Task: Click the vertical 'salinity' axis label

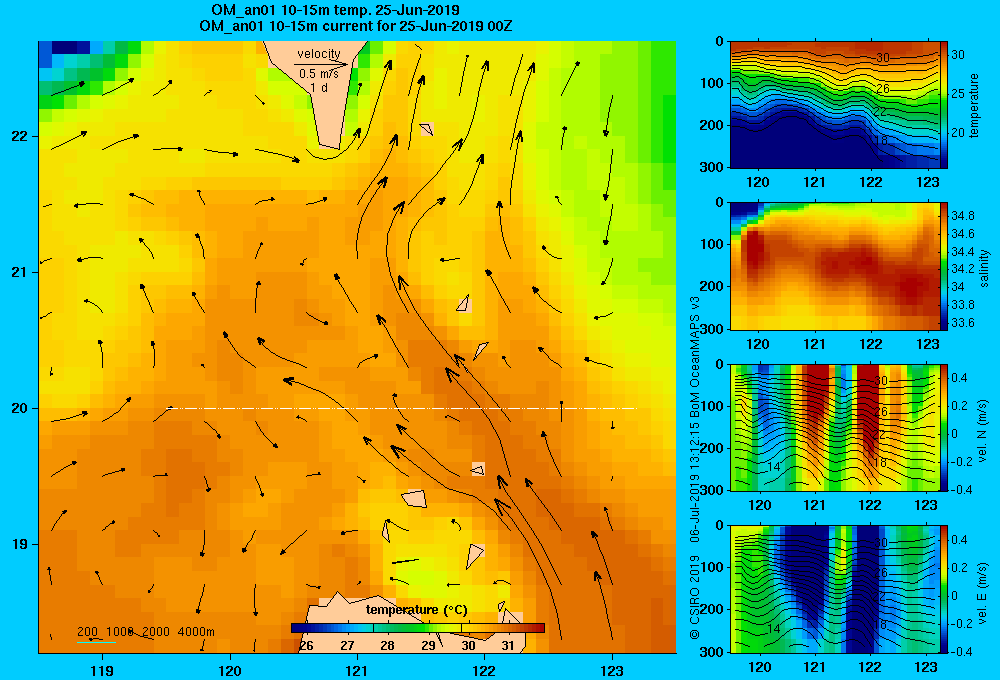Action: 984,268
